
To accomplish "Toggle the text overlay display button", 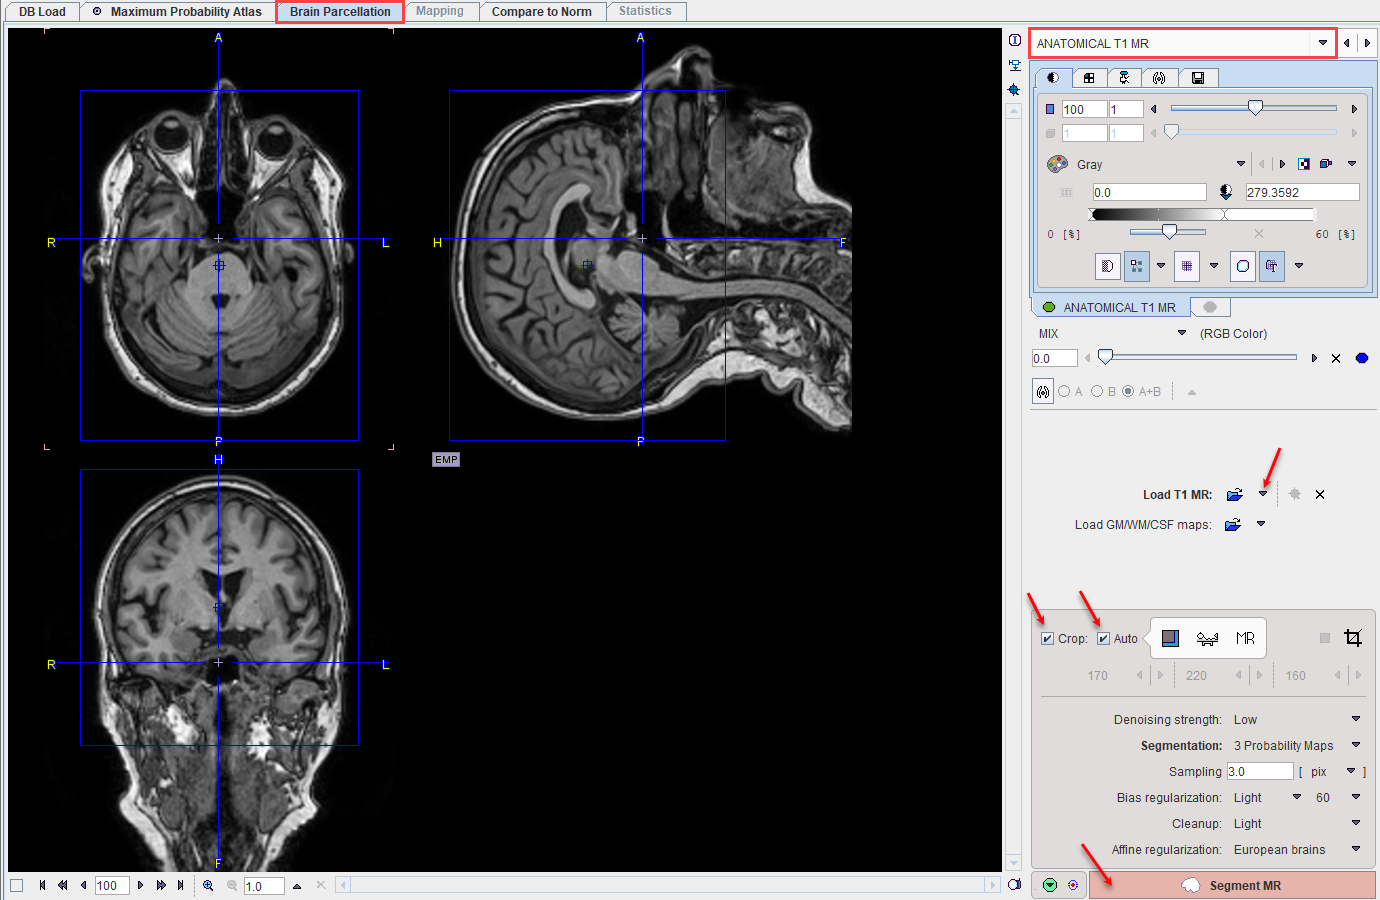I will coord(1272,266).
